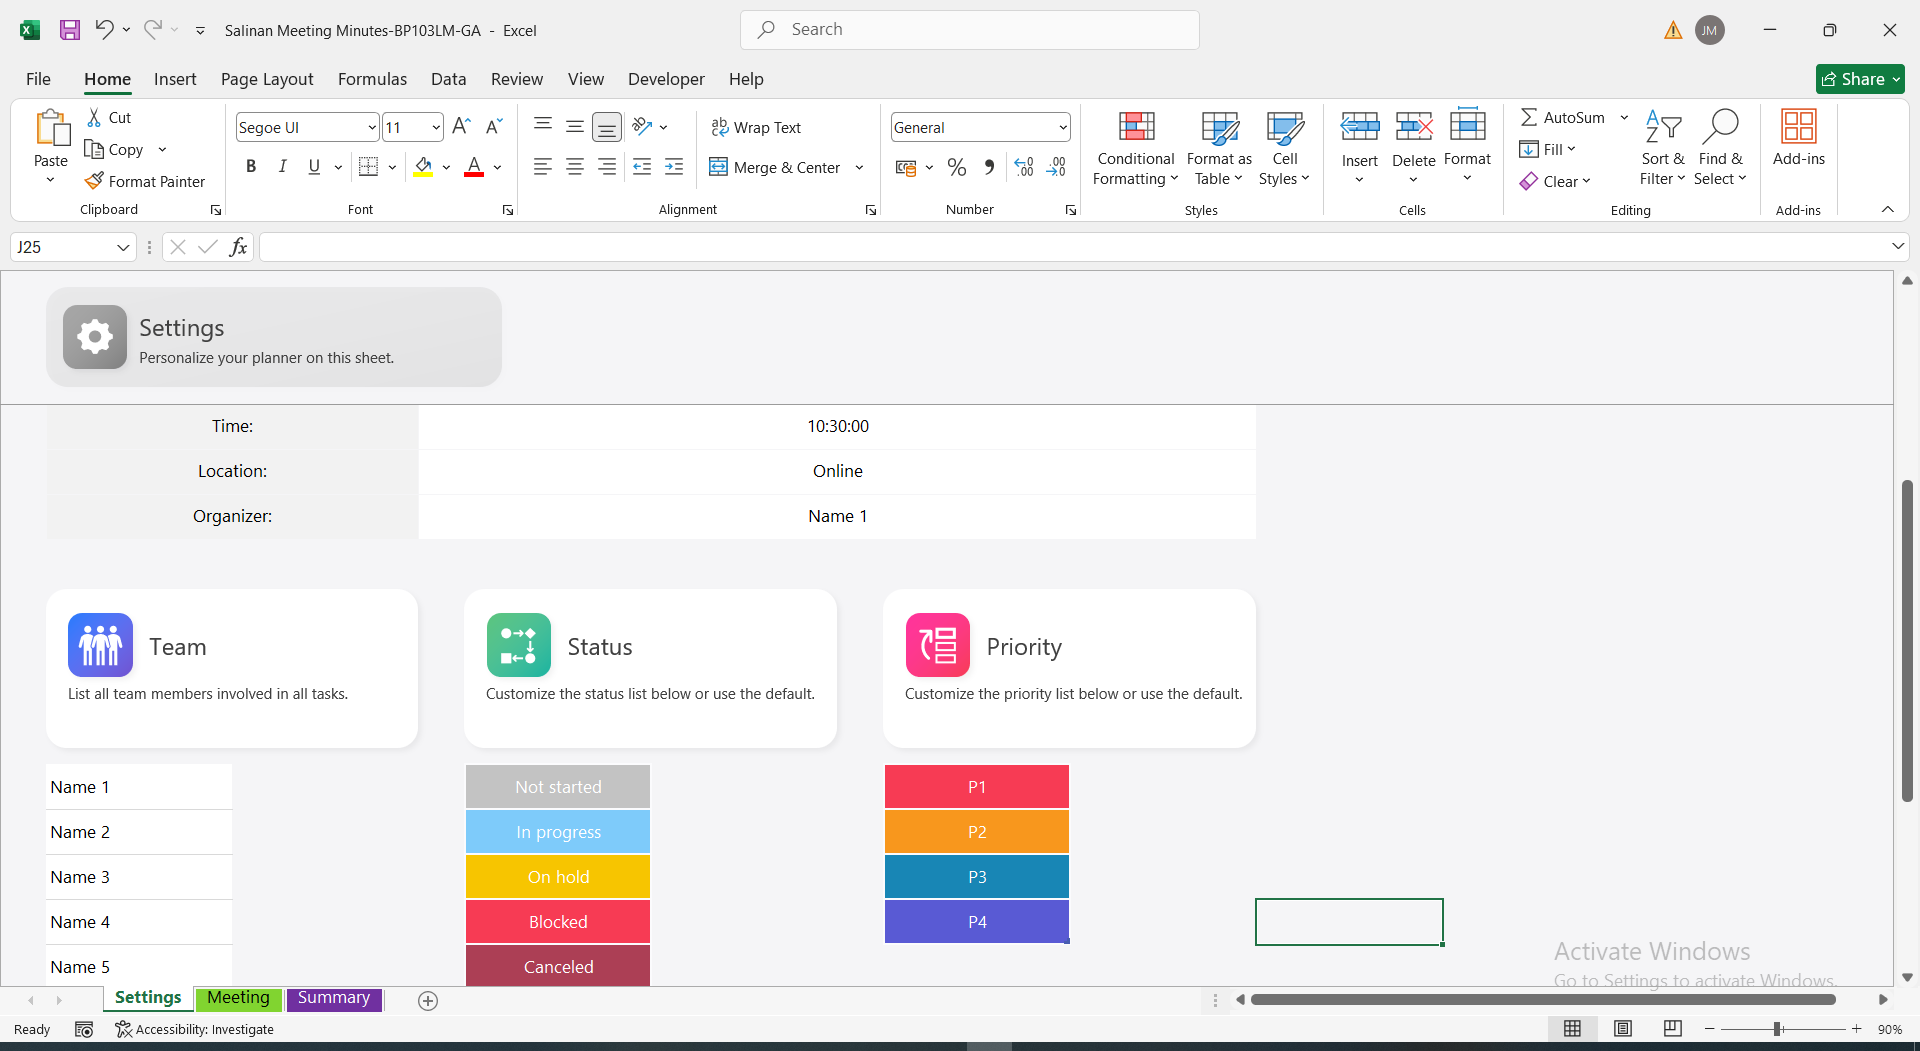Screen dimensions: 1920x1051
Task: Toggle Normal view in status bar
Action: pyautogui.click(x=1572, y=1029)
